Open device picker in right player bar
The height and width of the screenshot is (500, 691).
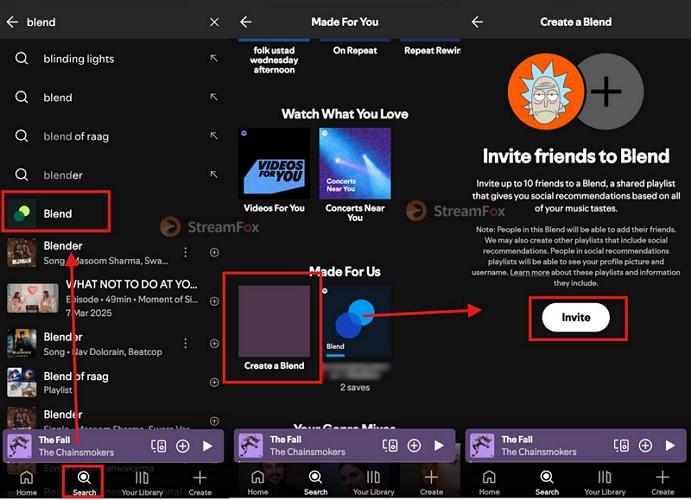point(621,446)
